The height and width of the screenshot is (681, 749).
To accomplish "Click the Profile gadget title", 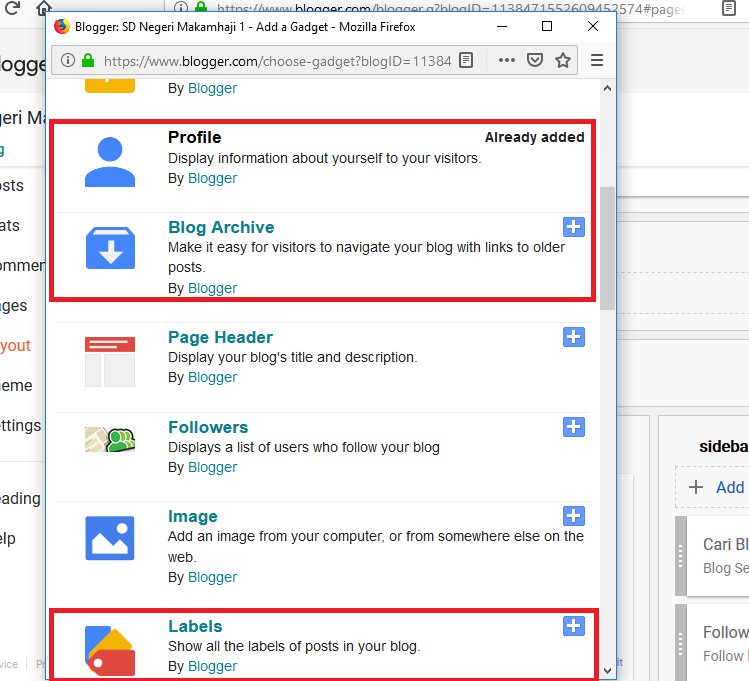I will [194, 138].
